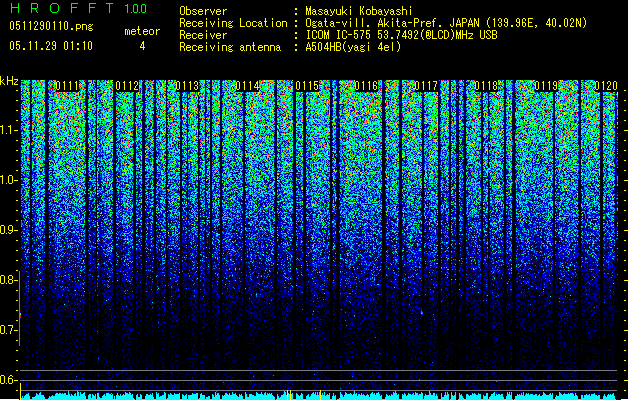Click the 0112 time marker
629x400 pixels.
click(x=127, y=86)
